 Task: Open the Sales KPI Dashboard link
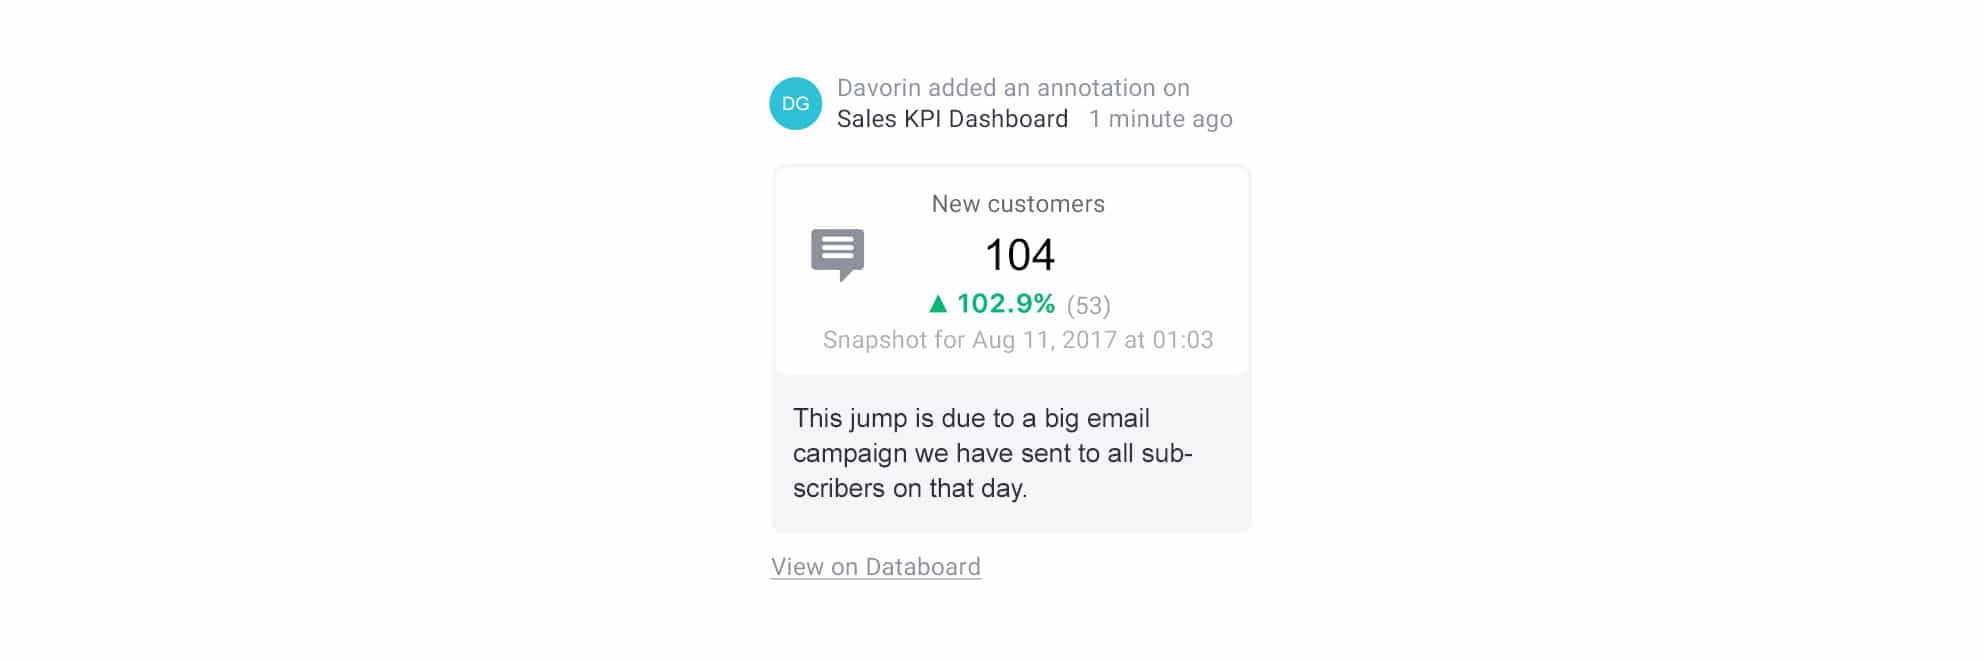click(952, 119)
